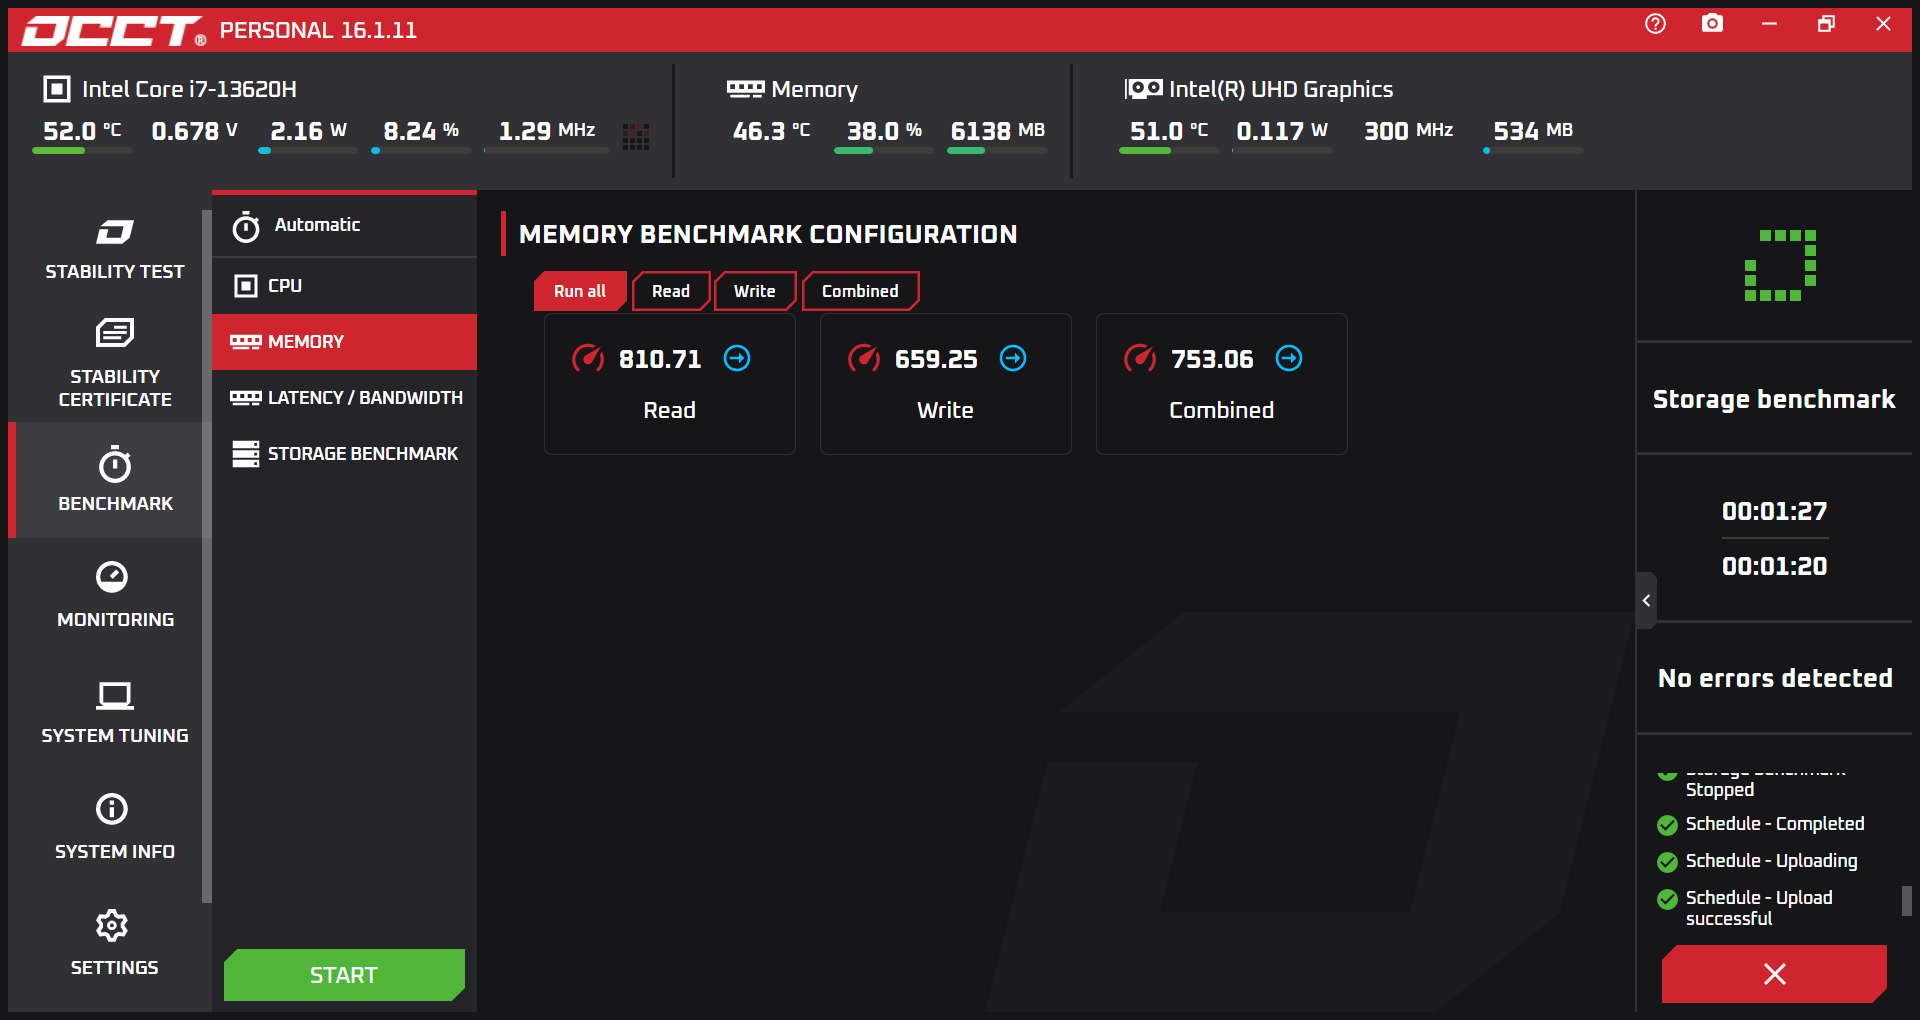Open details arrow next to 810.71 Read score

point(737,358)
